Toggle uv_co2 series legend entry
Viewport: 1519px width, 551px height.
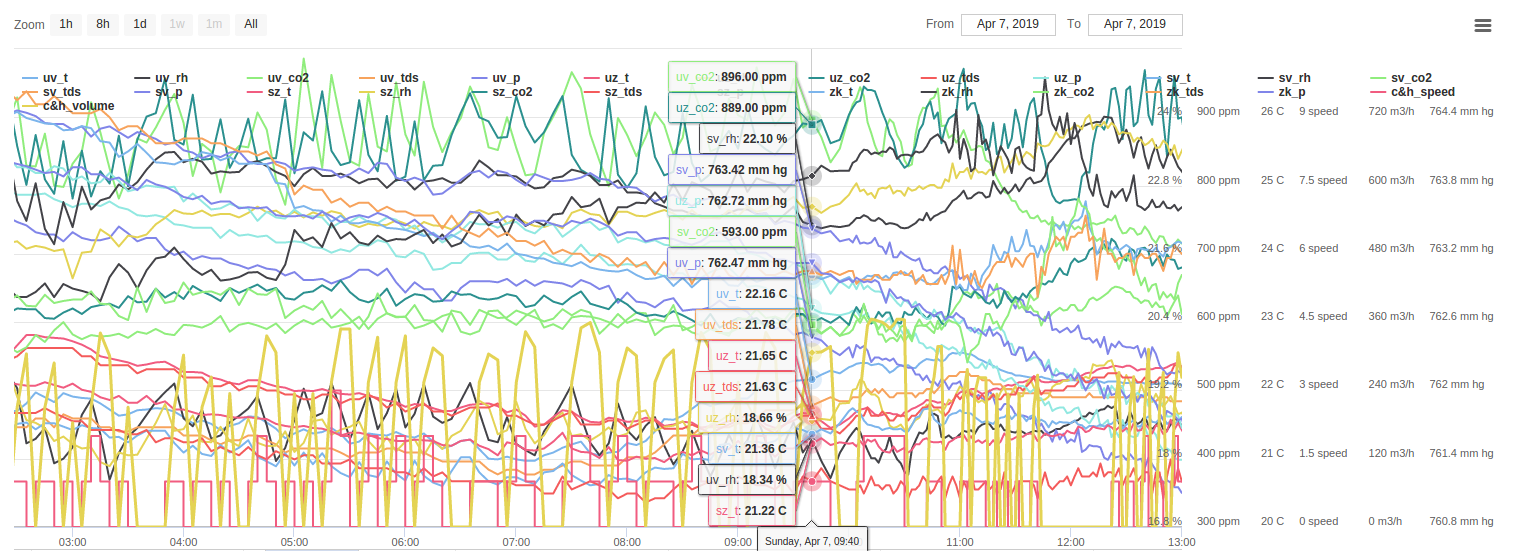(277, 77)
